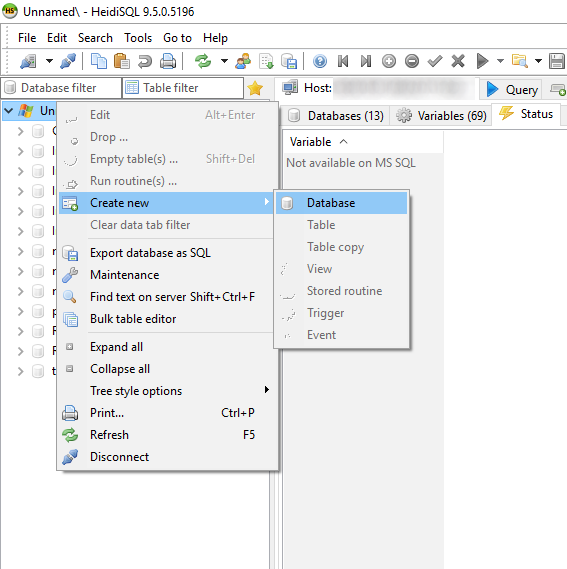The image size is (567, 569).
Task: Open Bulk table editor
Action: click(x=166, y=319)
